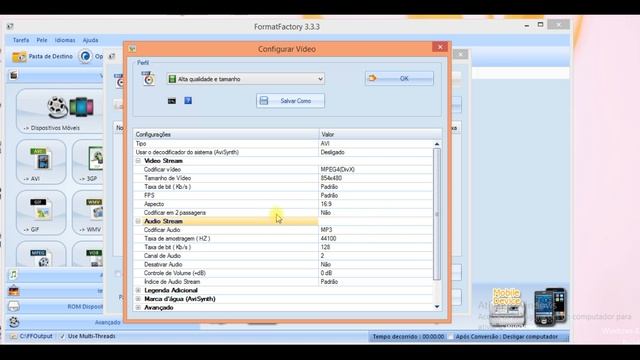
Task: Click the Salvar Como button
Action: pos(290,101)
